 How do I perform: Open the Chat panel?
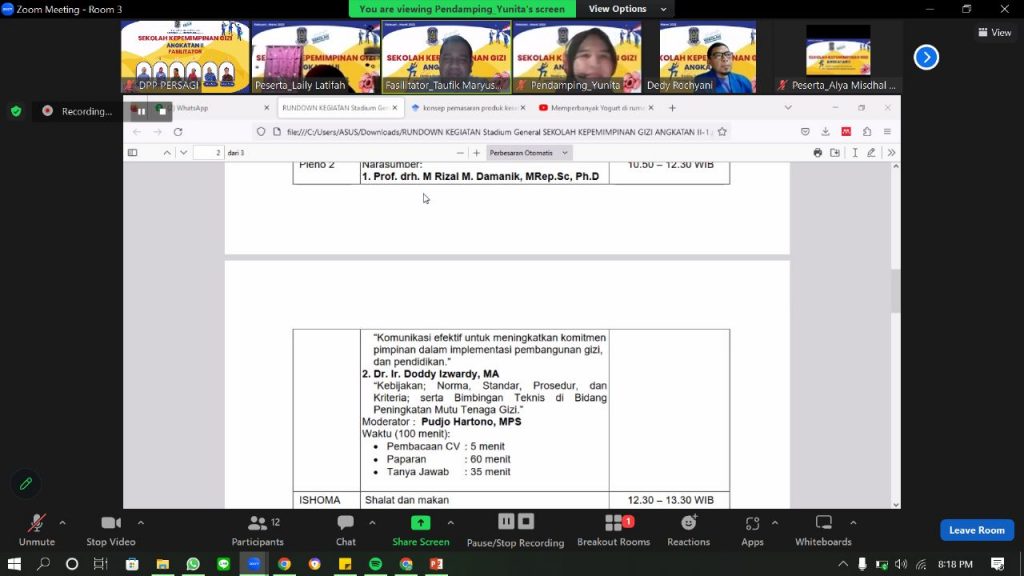pyautogui.click(x=345, y=529)
